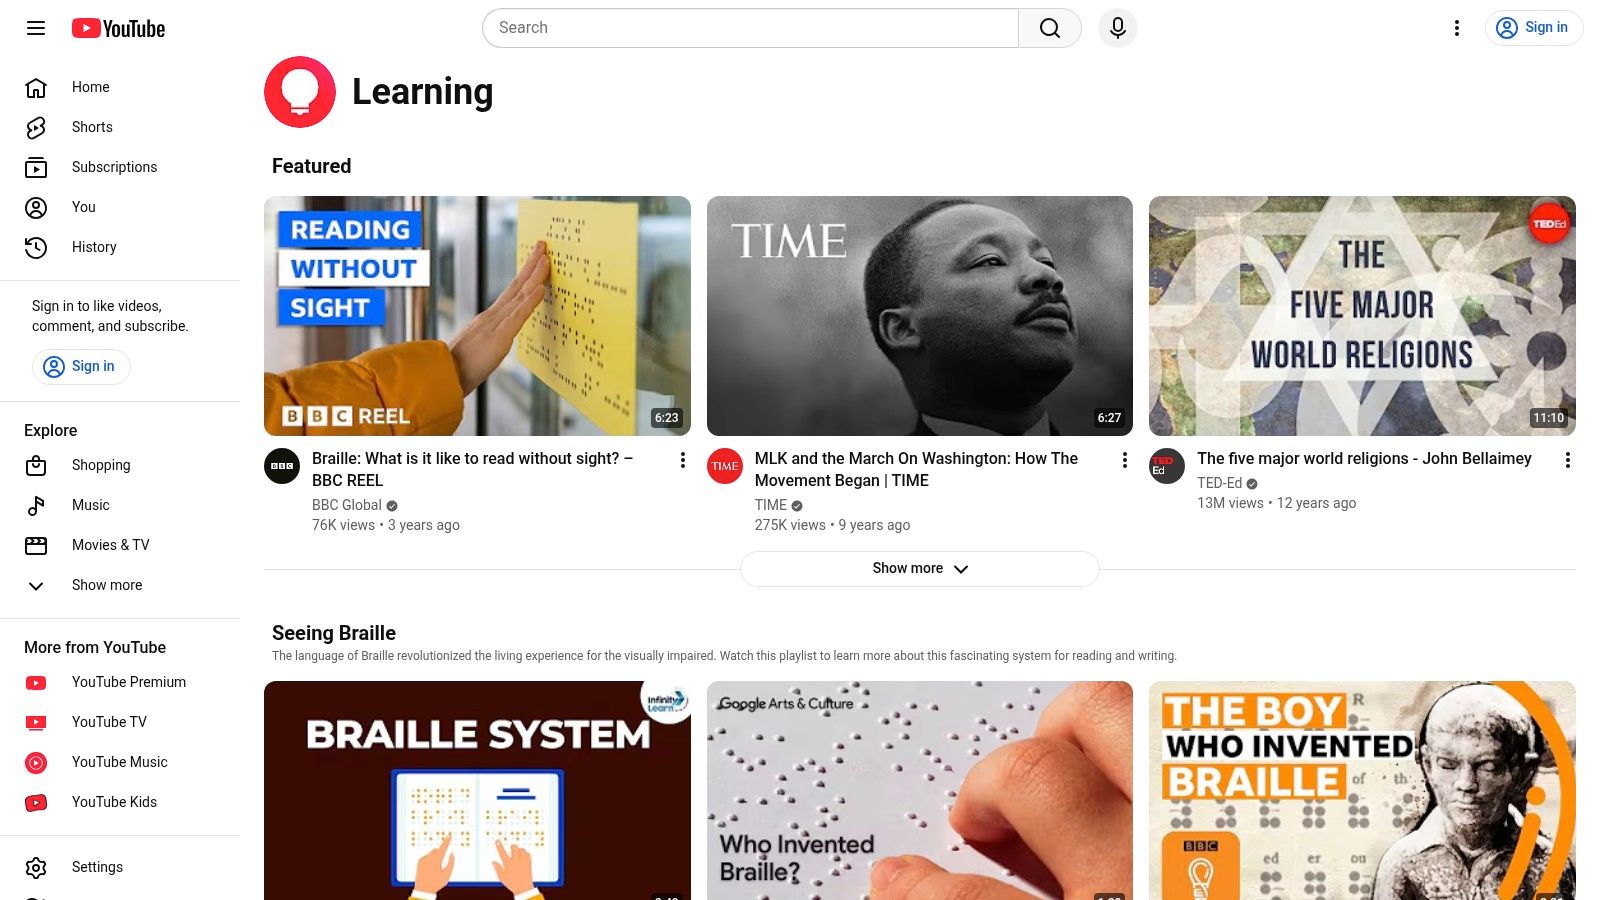Screen dimensions: 1600x900
Task: Open options menu for MLK March video
Action: coord(1125,460)
